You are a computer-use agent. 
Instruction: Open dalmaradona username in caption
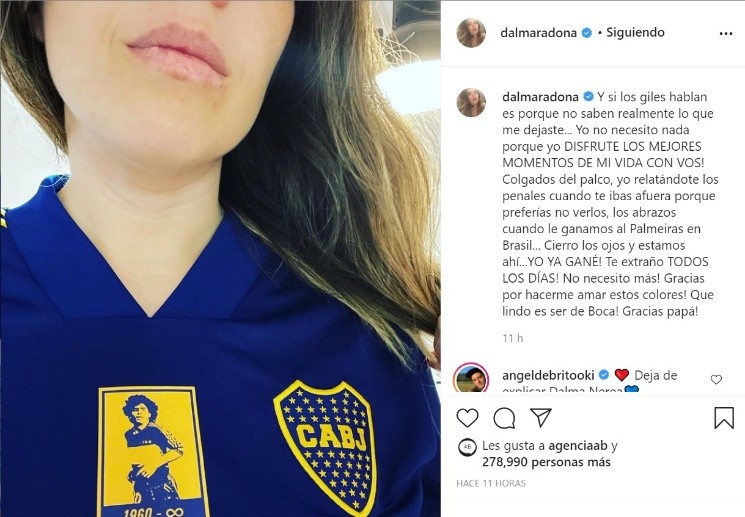[540, 97]
